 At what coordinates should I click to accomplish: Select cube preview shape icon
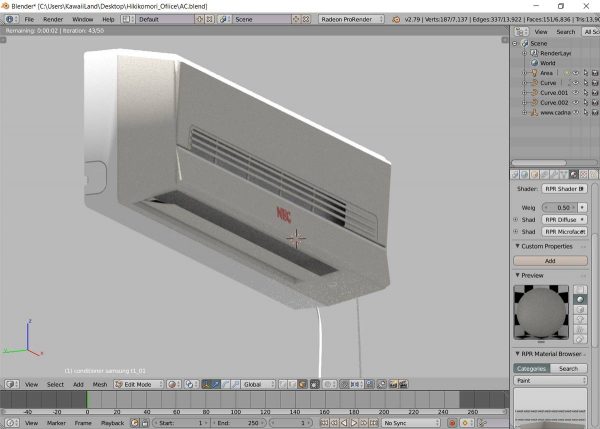(581, 310)
